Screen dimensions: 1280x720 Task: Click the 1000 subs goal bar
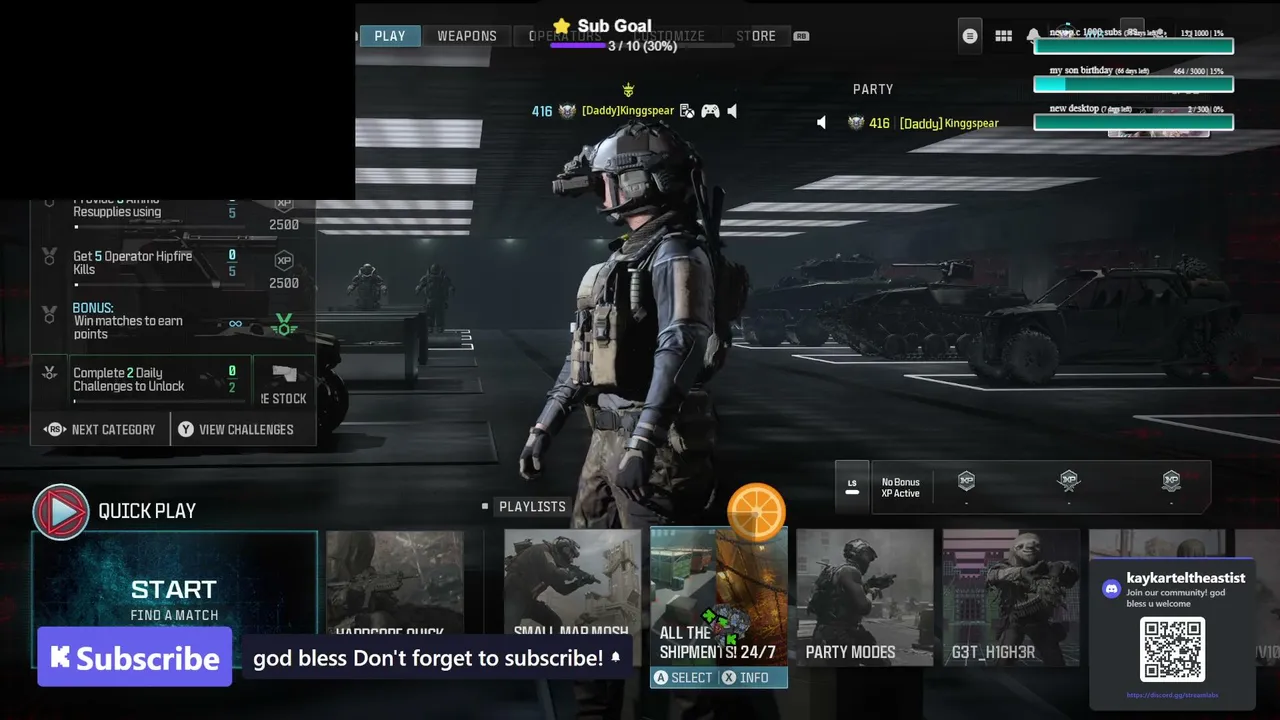coord(1133,46)
